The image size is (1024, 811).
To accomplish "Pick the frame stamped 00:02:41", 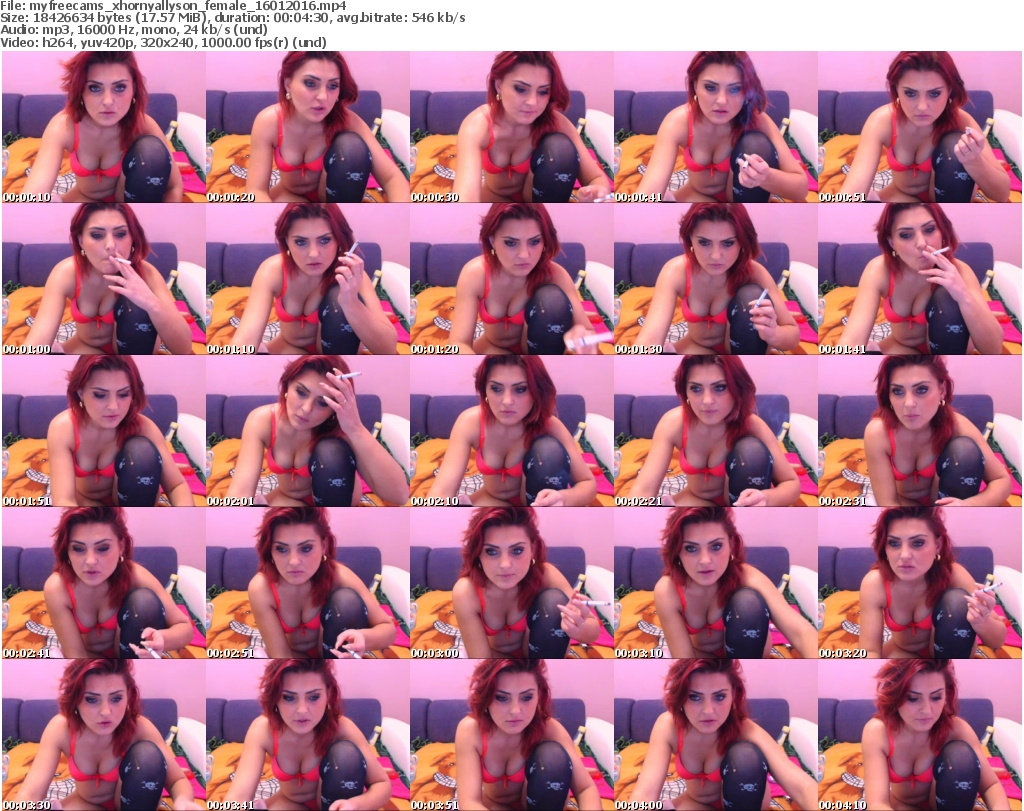I will coord(104,583).
